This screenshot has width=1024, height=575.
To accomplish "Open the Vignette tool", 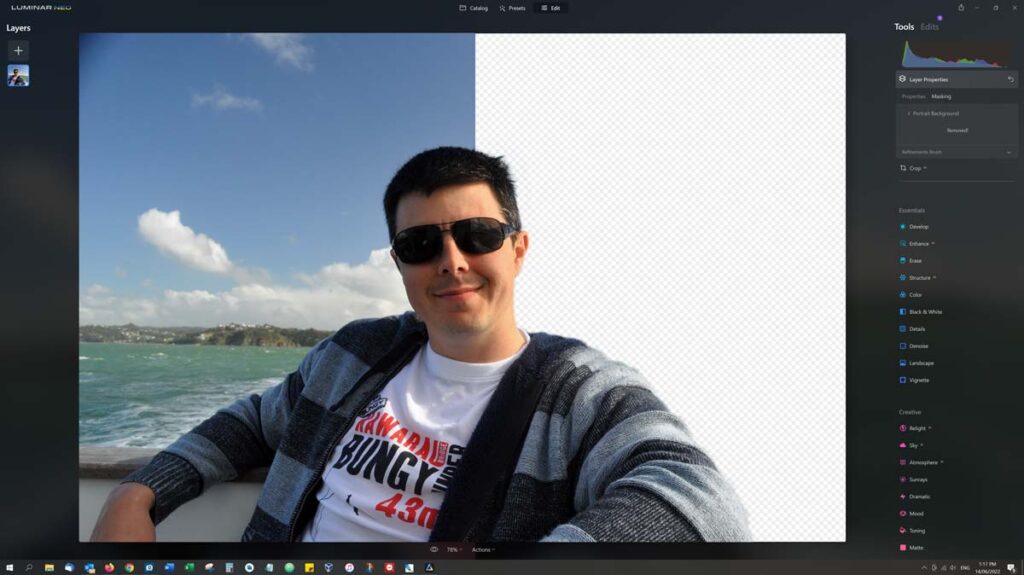I will click(x=918, y=380).
